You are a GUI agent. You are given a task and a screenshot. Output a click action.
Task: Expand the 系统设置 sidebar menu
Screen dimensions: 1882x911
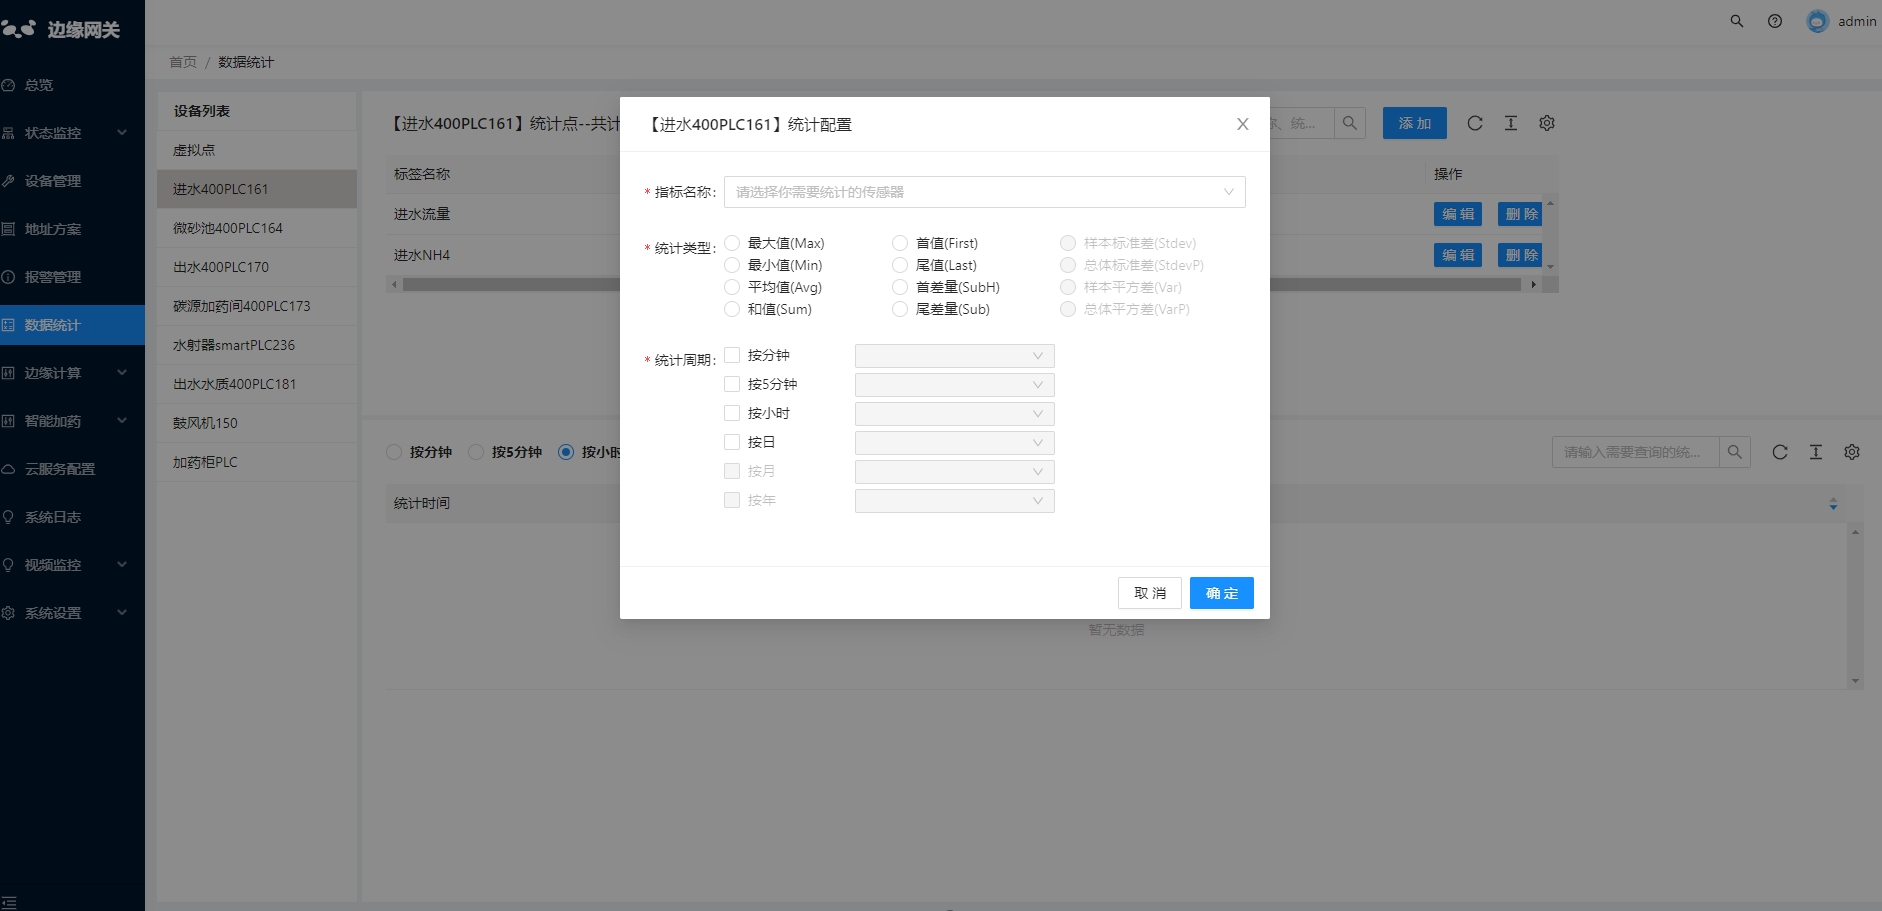coord(72,613)
